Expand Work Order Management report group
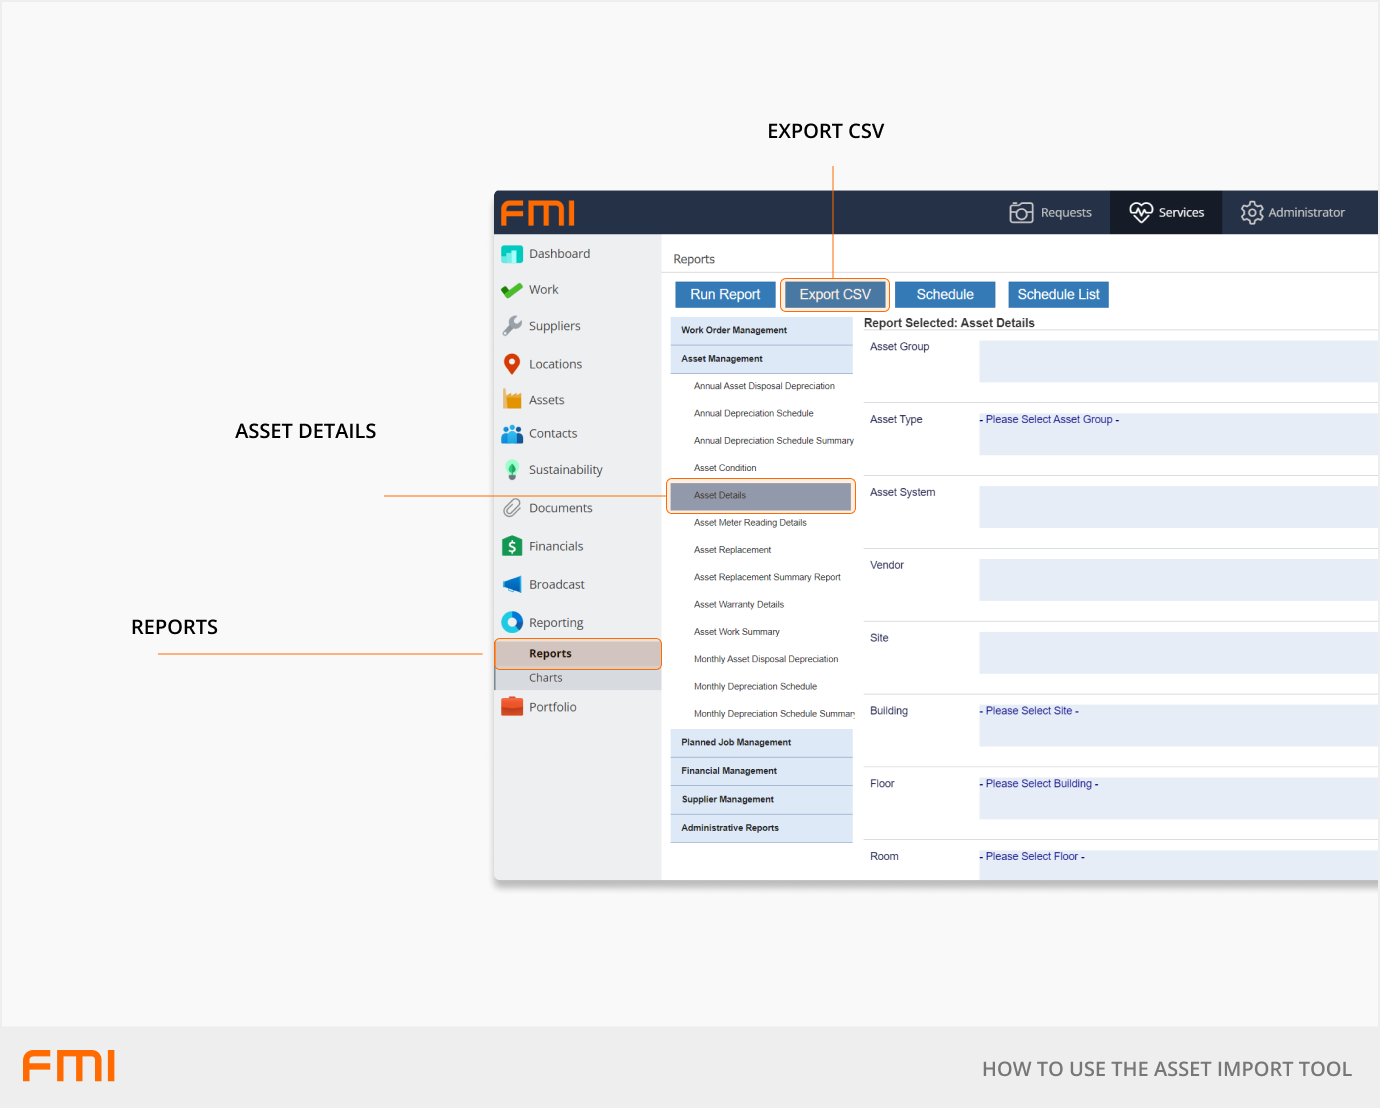1380x1108 pixels. coord(761,331)
